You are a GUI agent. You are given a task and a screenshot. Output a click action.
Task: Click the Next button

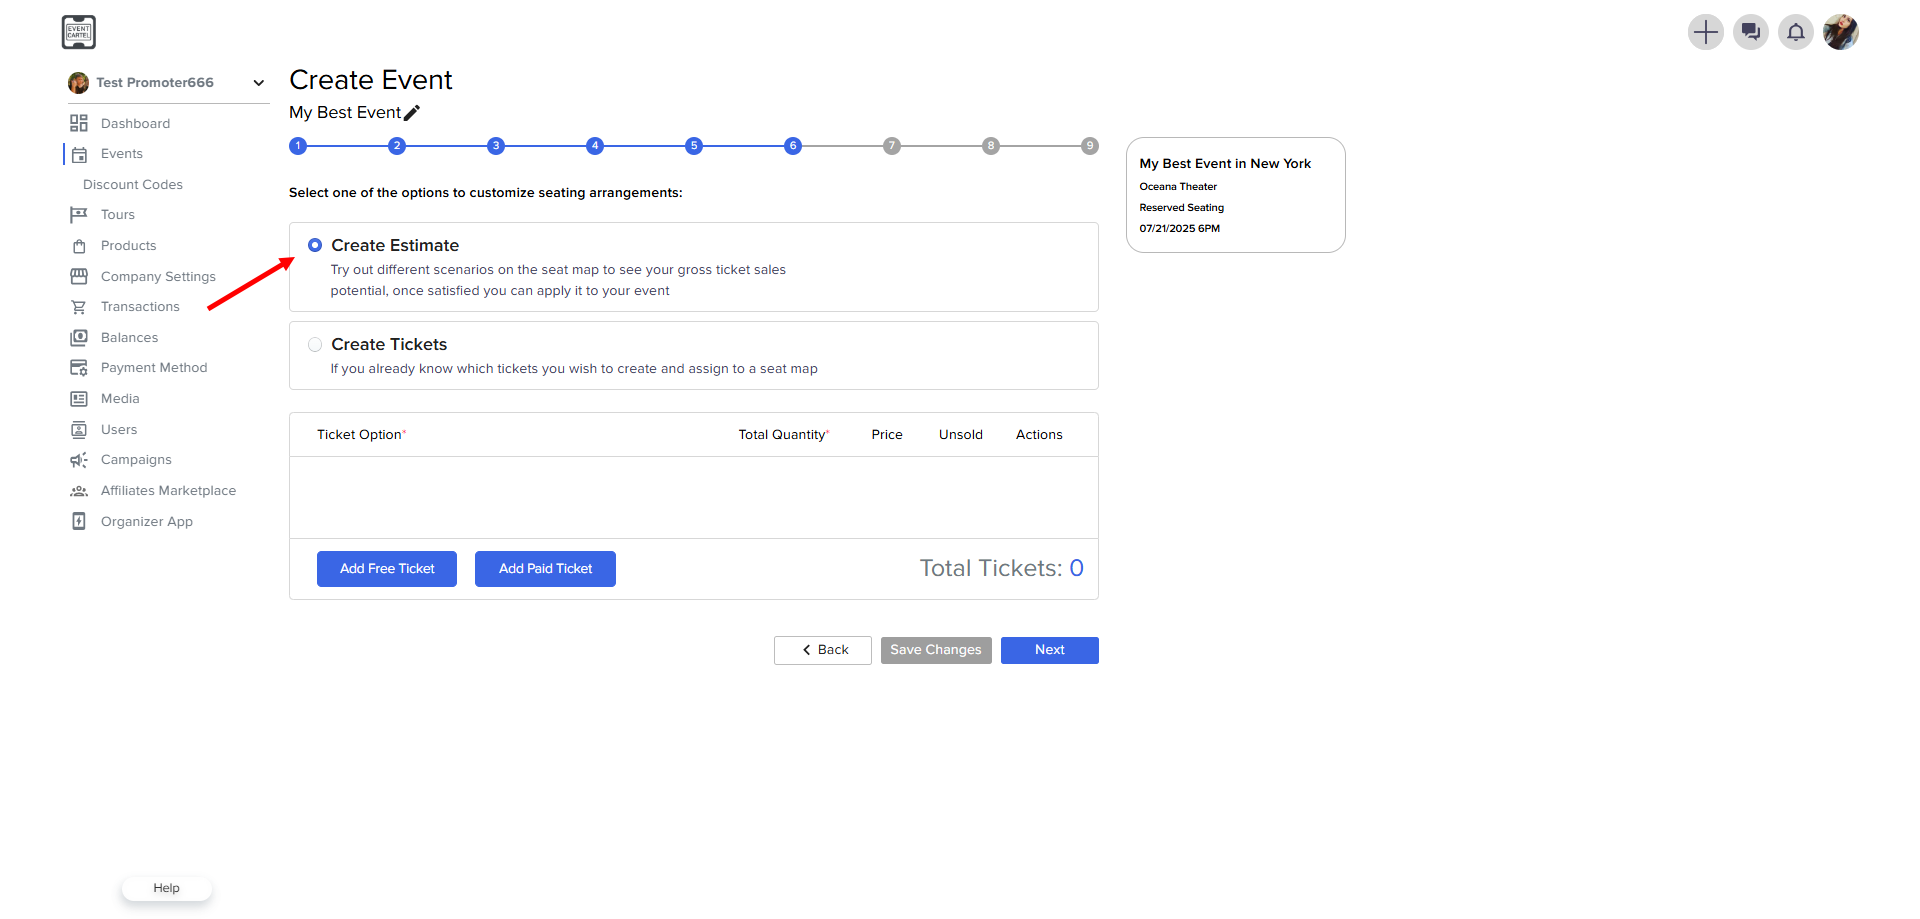point(1050,650)
